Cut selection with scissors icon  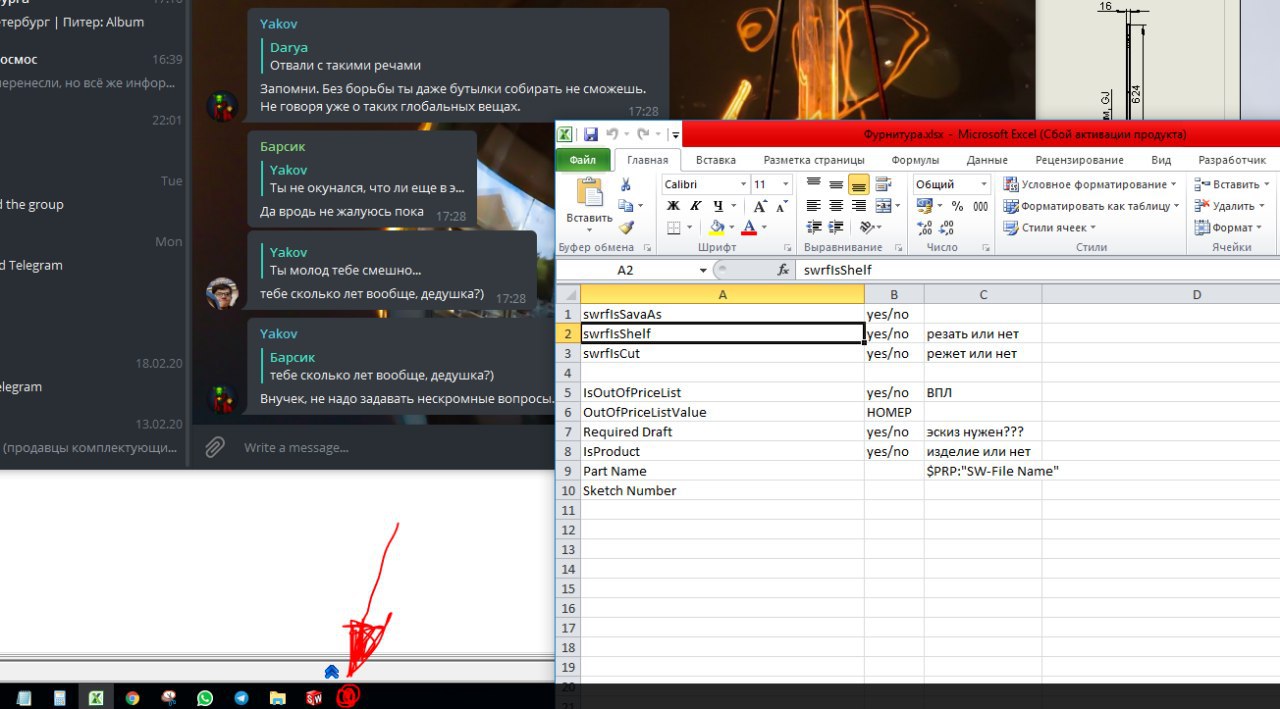626,184
